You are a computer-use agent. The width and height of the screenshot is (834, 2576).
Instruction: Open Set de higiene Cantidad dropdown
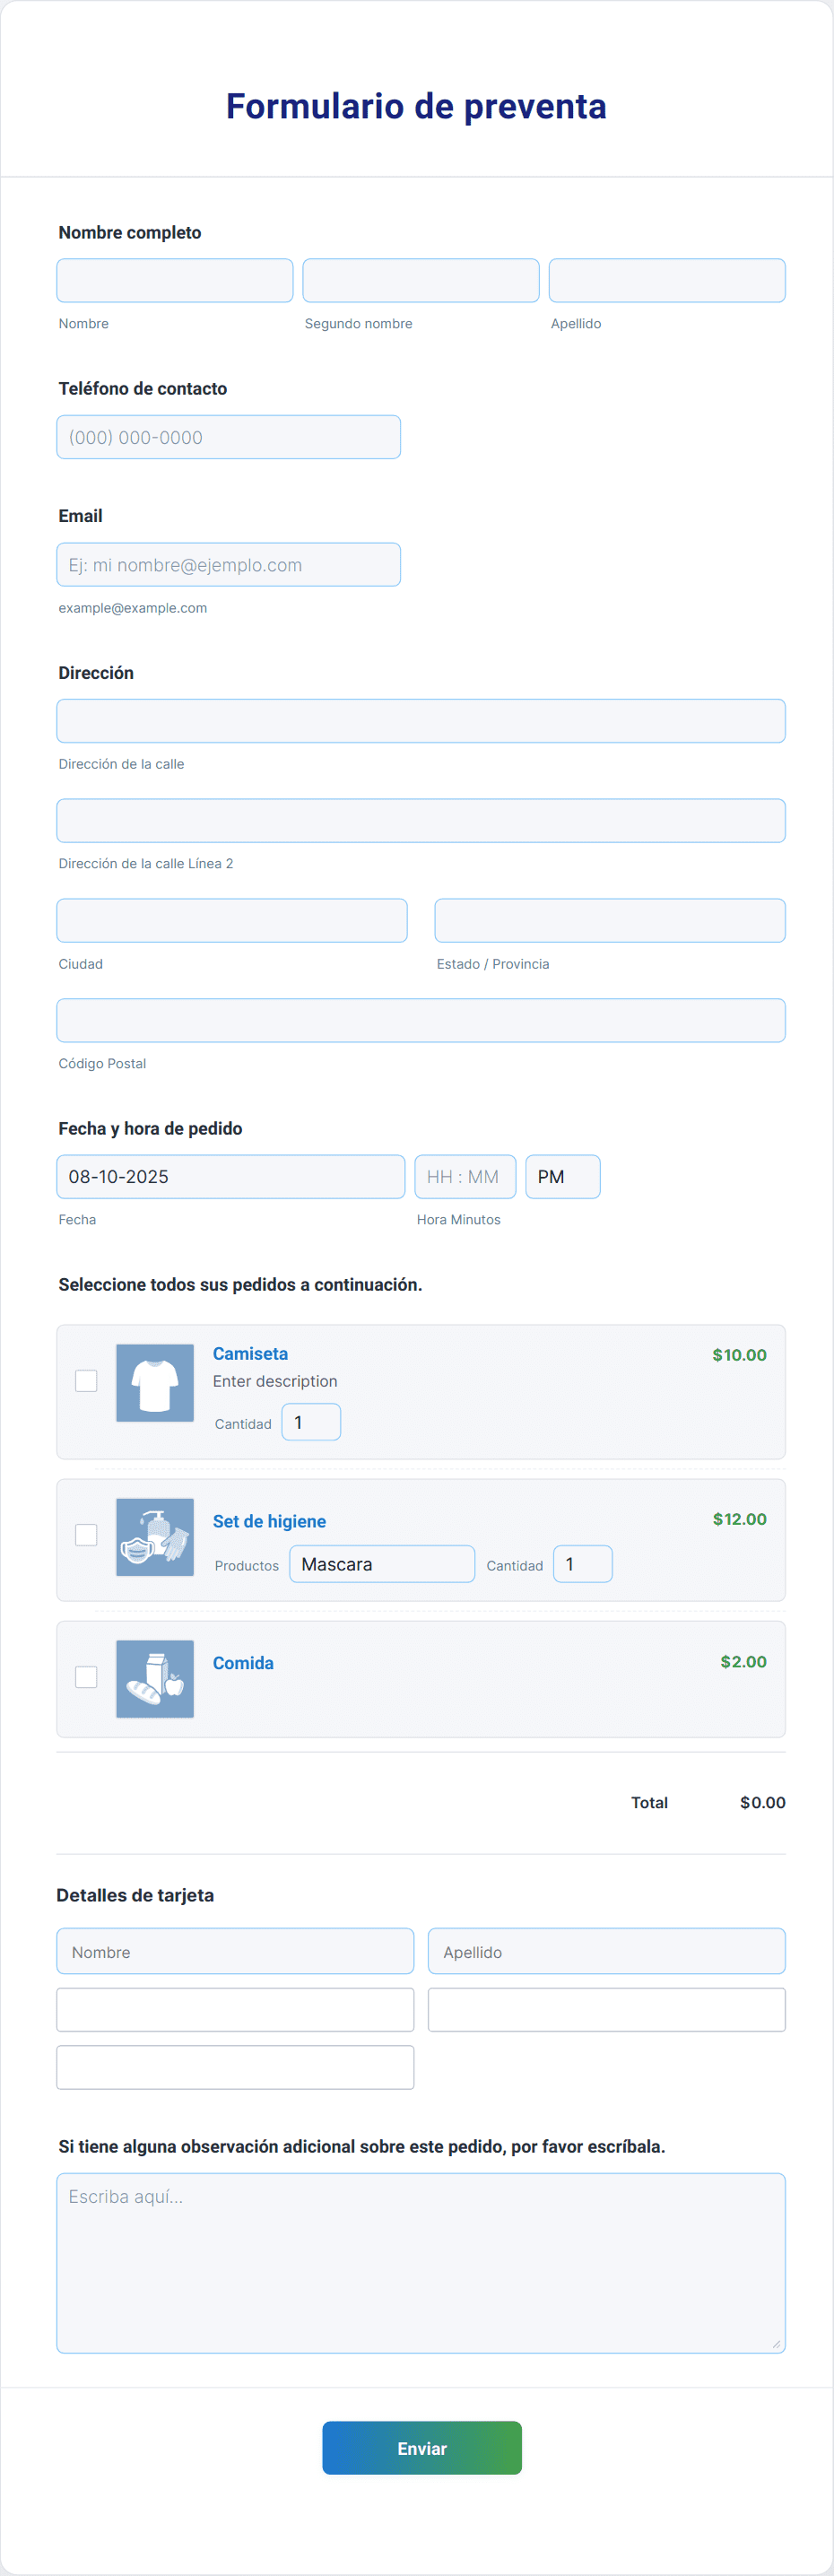click(x=582, y=1564)
